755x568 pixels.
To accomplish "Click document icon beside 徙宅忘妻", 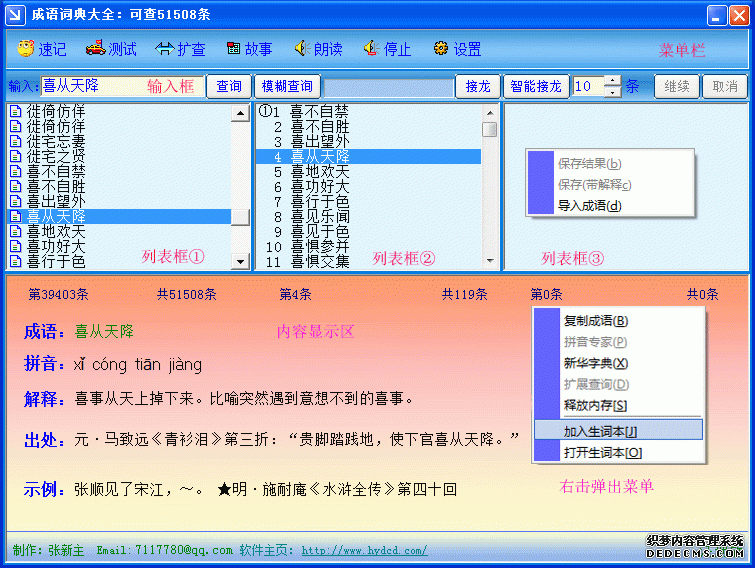I will [x=16, y=142].
